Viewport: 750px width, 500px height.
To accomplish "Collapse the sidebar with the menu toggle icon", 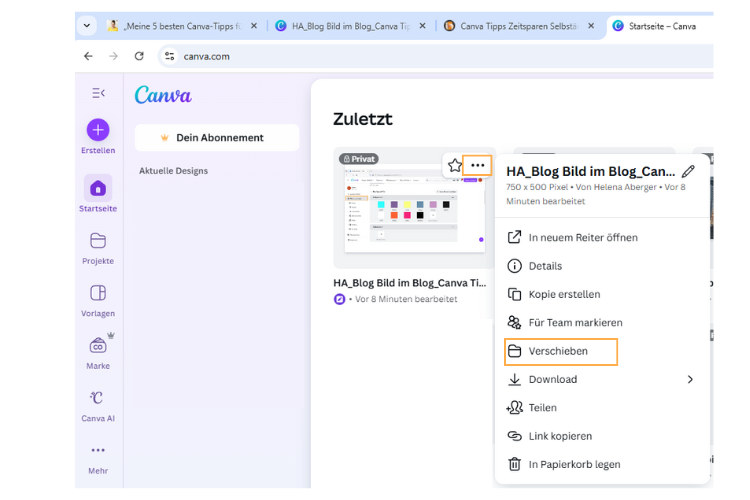I will (x=98, y=93).
